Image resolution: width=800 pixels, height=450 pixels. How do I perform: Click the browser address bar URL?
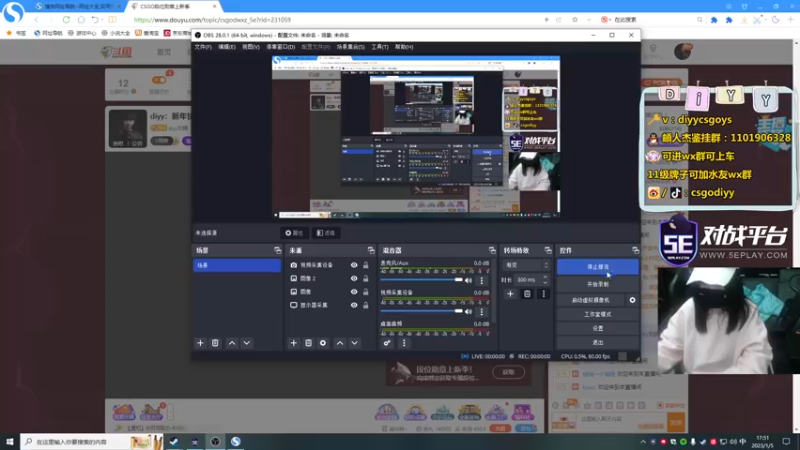(x=212, y=20)
